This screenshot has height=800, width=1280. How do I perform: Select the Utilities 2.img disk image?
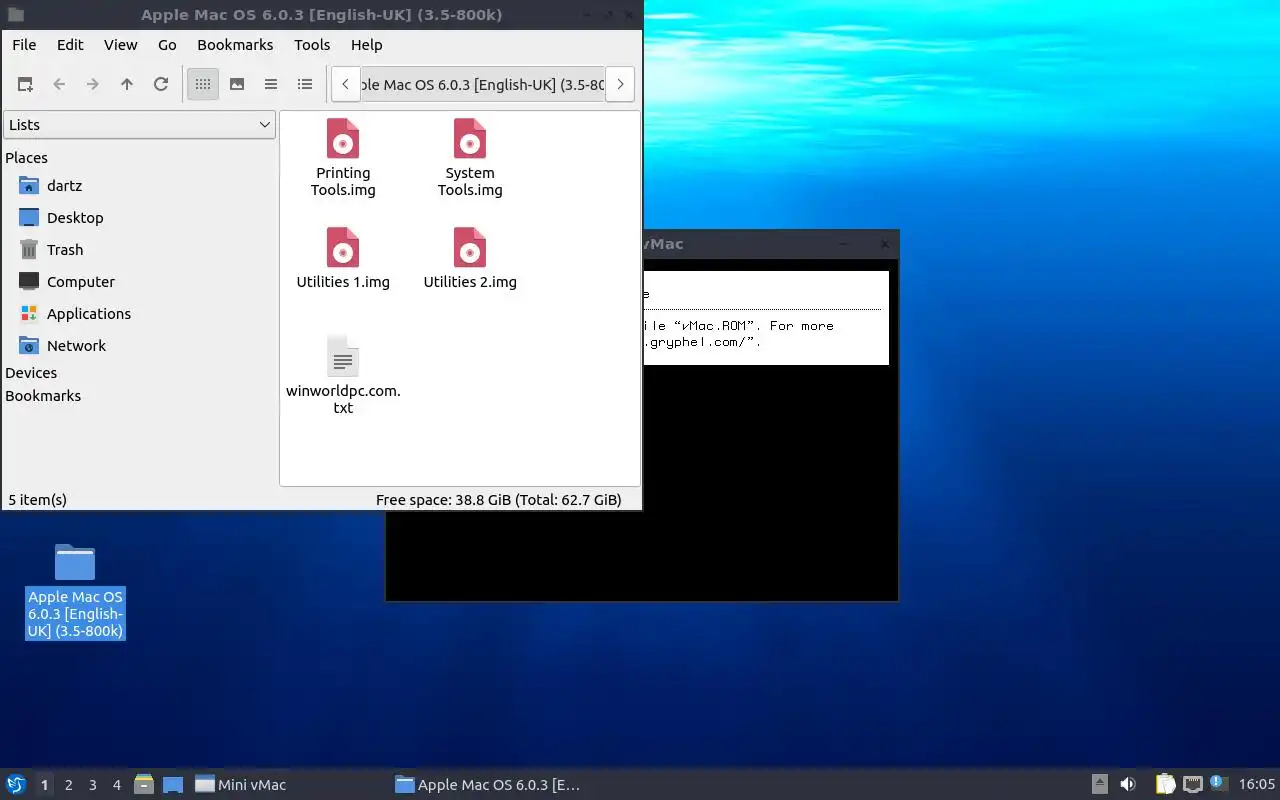pos(470,258)
